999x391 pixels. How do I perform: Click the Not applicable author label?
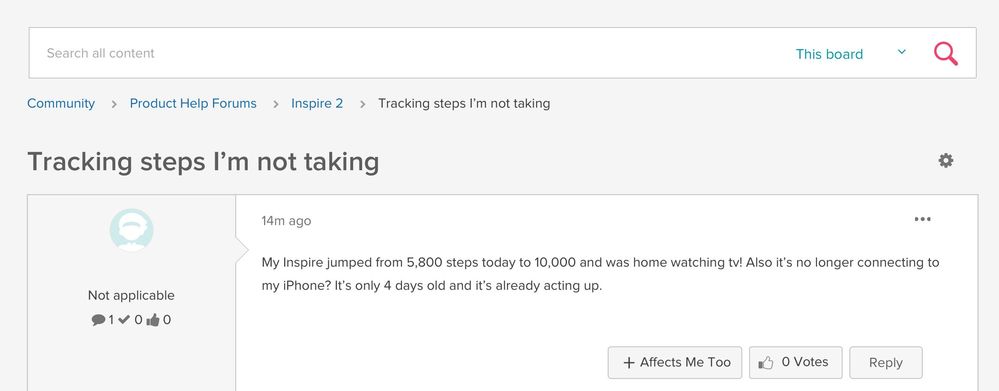131,295
